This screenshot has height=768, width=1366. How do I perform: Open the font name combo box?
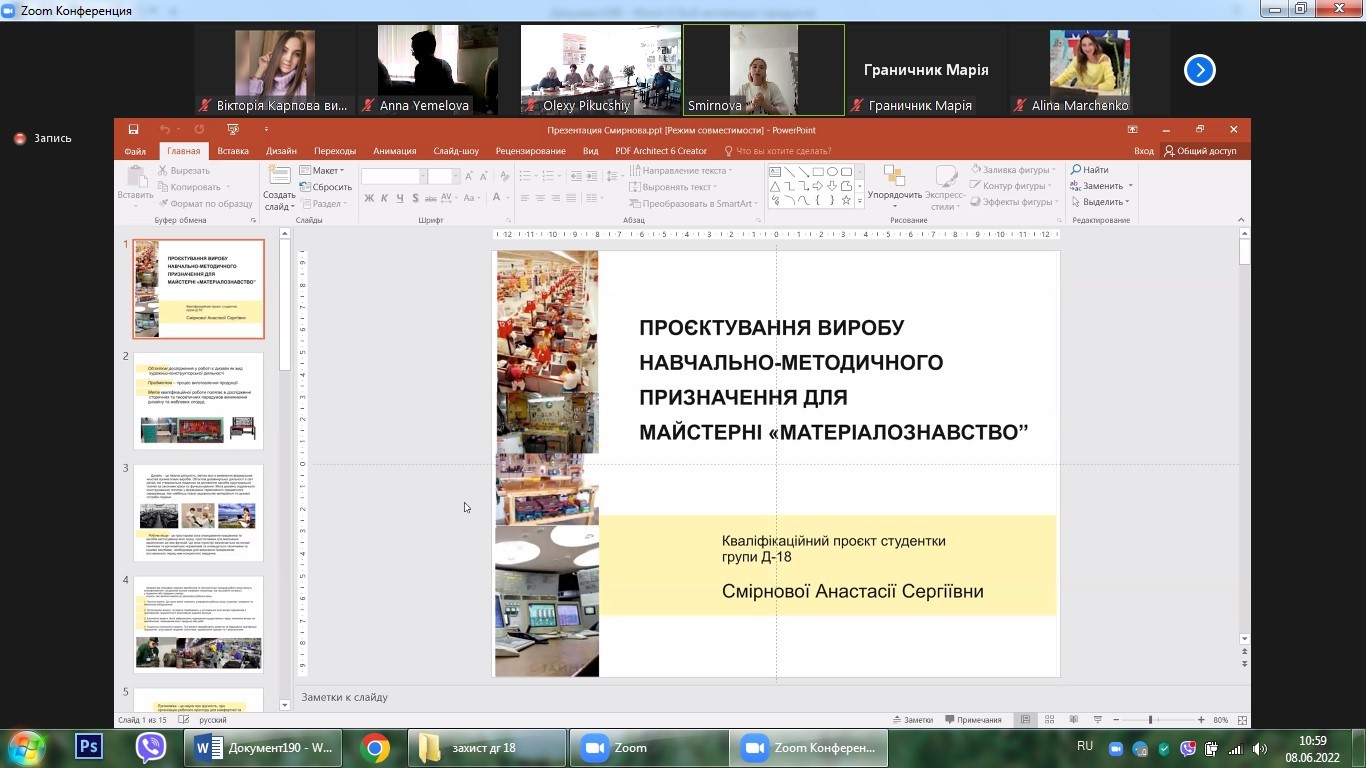click(393, 176)
